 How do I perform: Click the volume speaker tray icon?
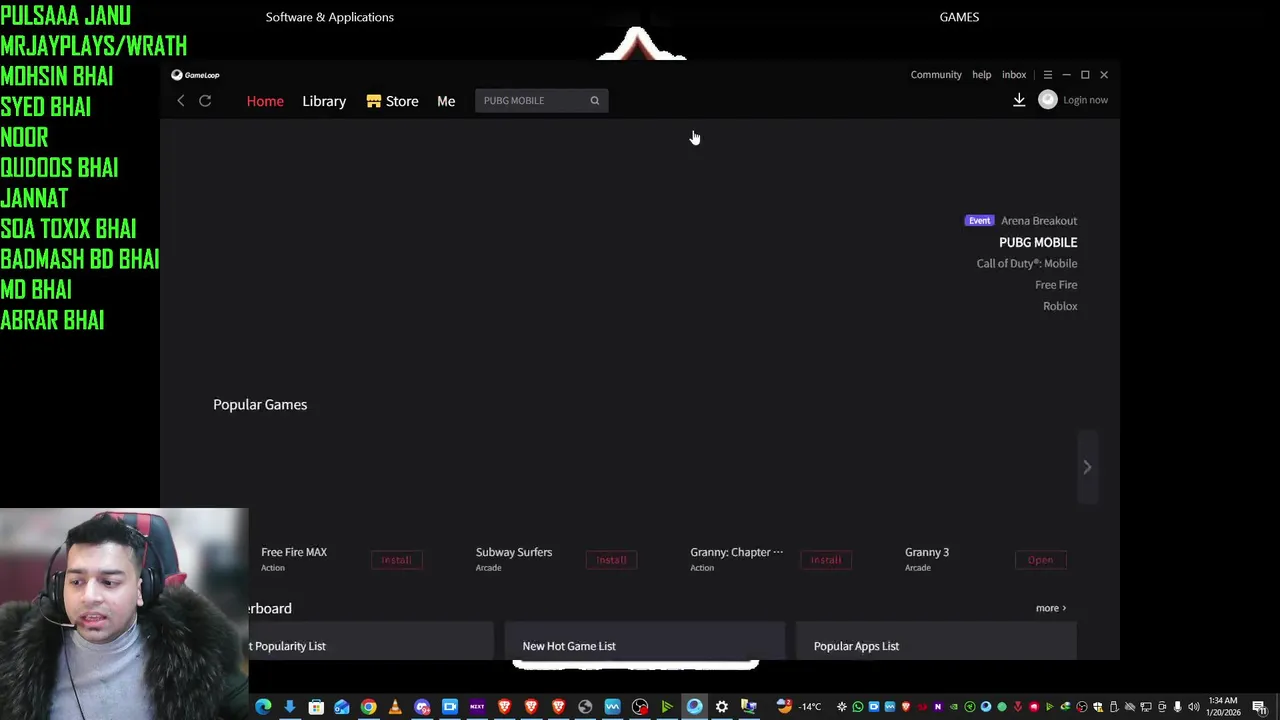click(x=1193, y=707)
